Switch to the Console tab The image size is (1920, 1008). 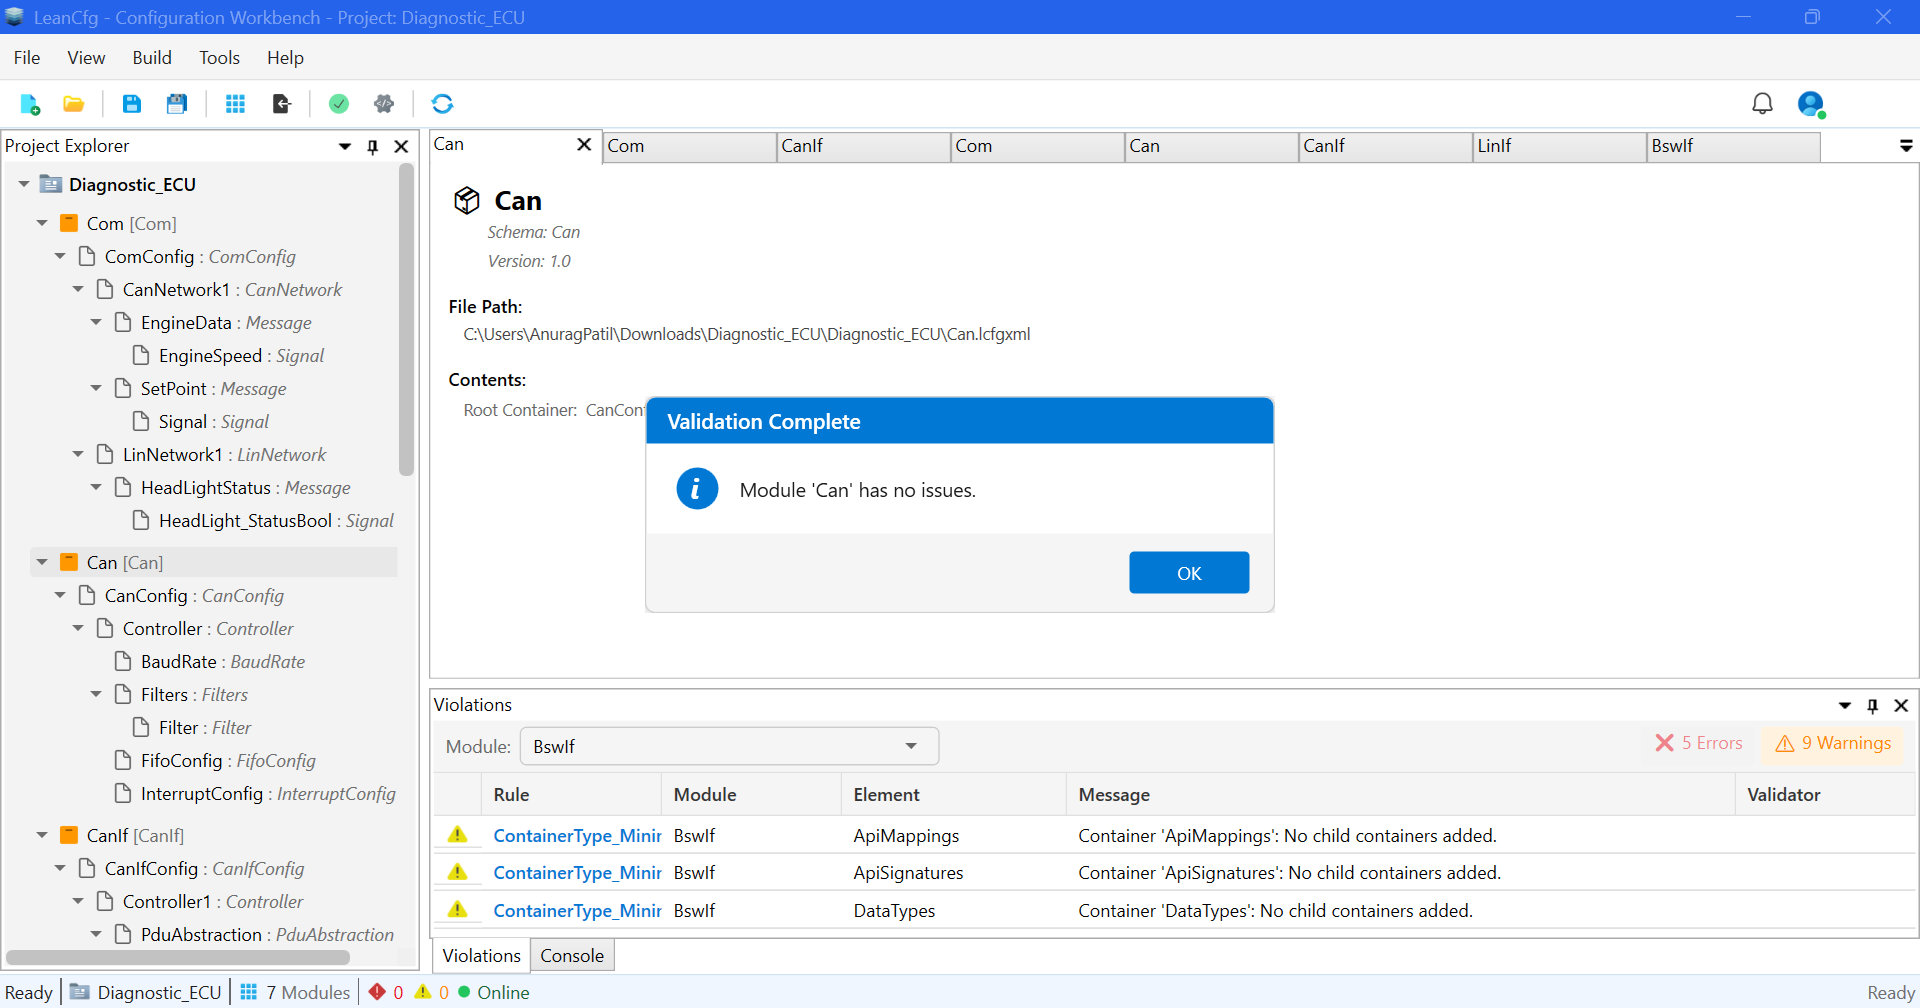coord(572,956)
